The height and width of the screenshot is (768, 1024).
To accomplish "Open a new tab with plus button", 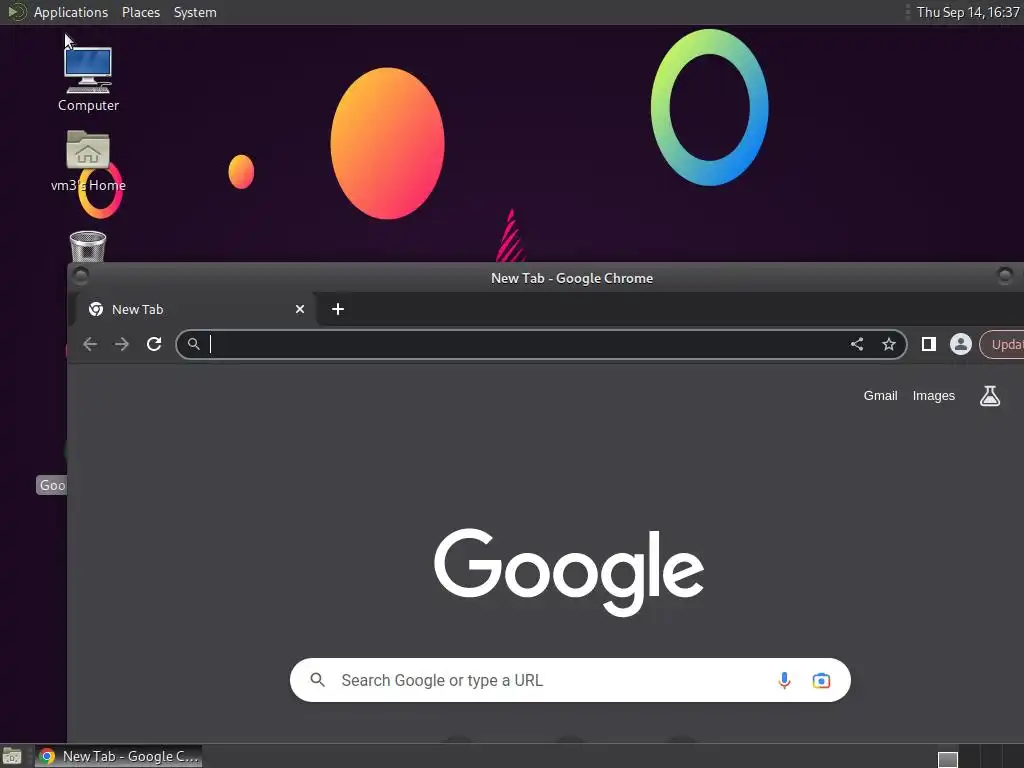I will pos(338,309).
